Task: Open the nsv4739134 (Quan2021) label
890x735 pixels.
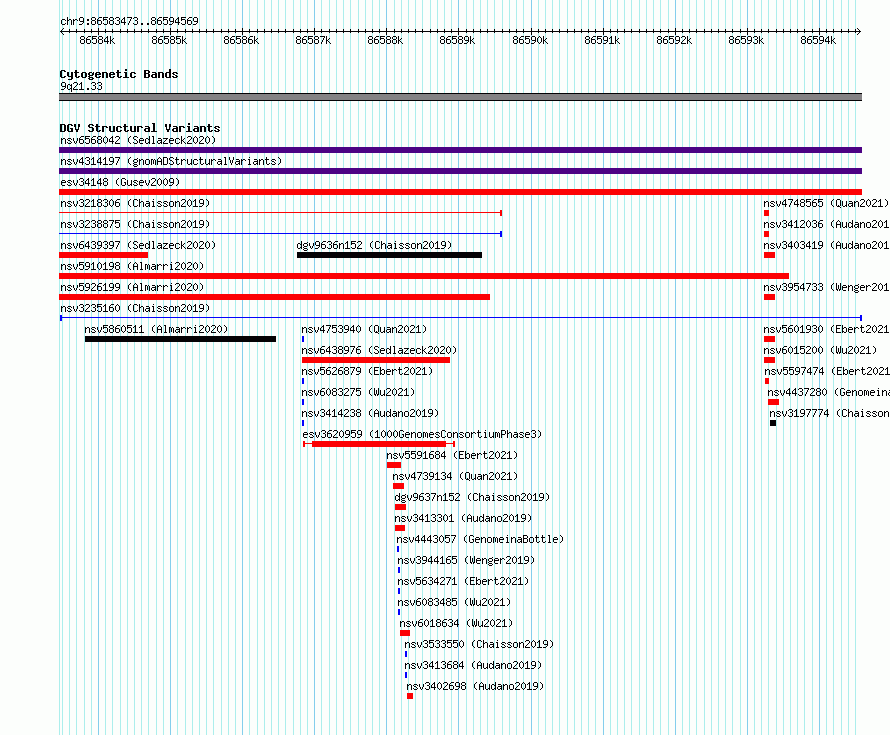Action: point(455,476)
